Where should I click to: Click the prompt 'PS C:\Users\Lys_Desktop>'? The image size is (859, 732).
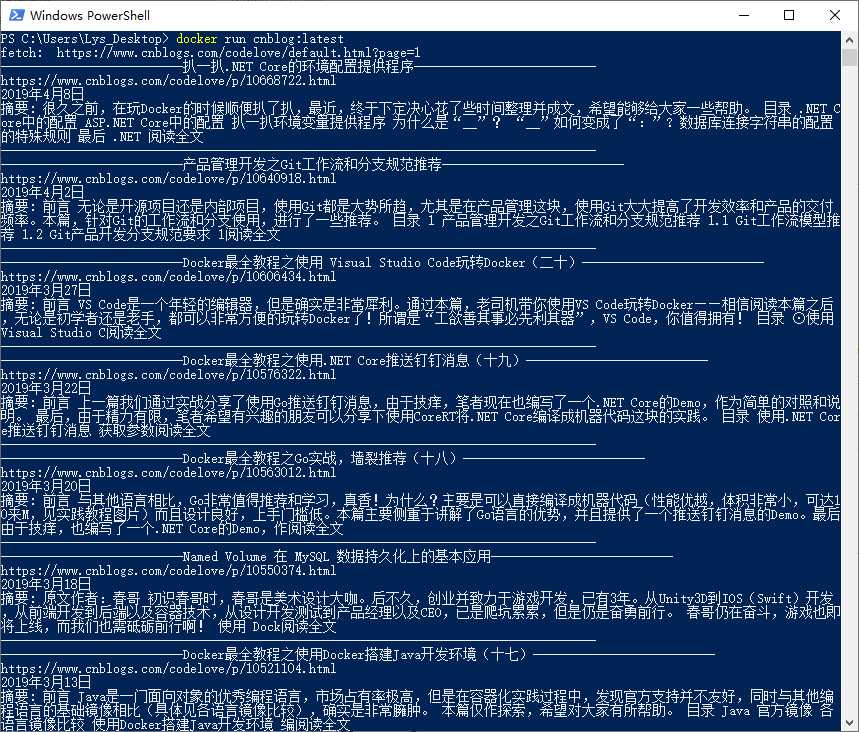[84, 39]
